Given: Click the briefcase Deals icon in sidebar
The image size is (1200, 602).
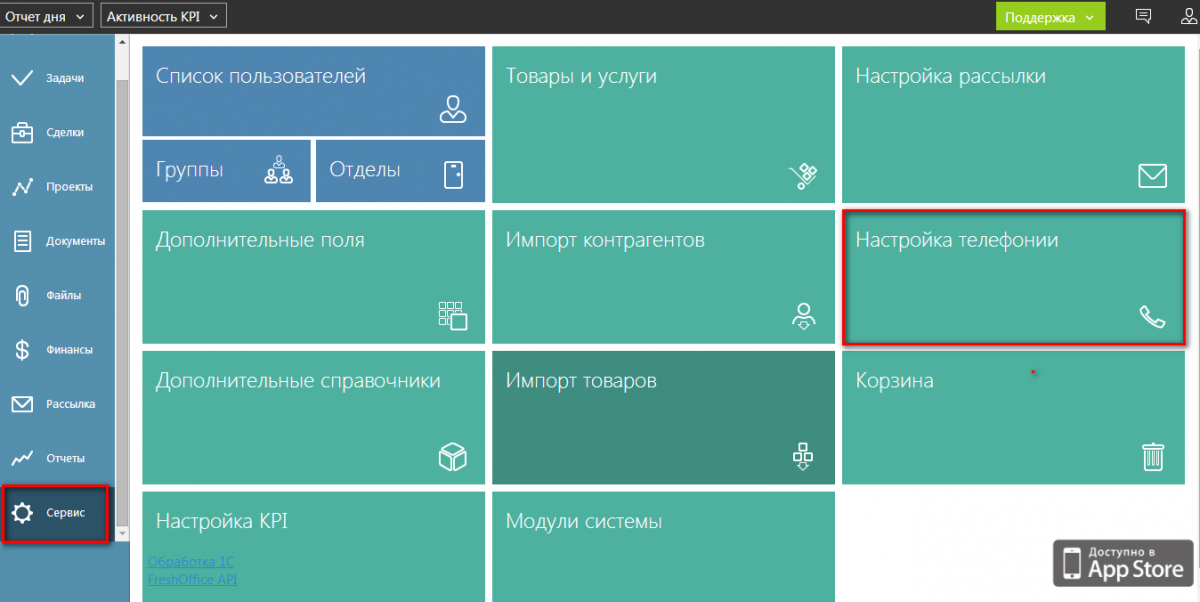Looking at the screenshot, I should tap(22, 133).
